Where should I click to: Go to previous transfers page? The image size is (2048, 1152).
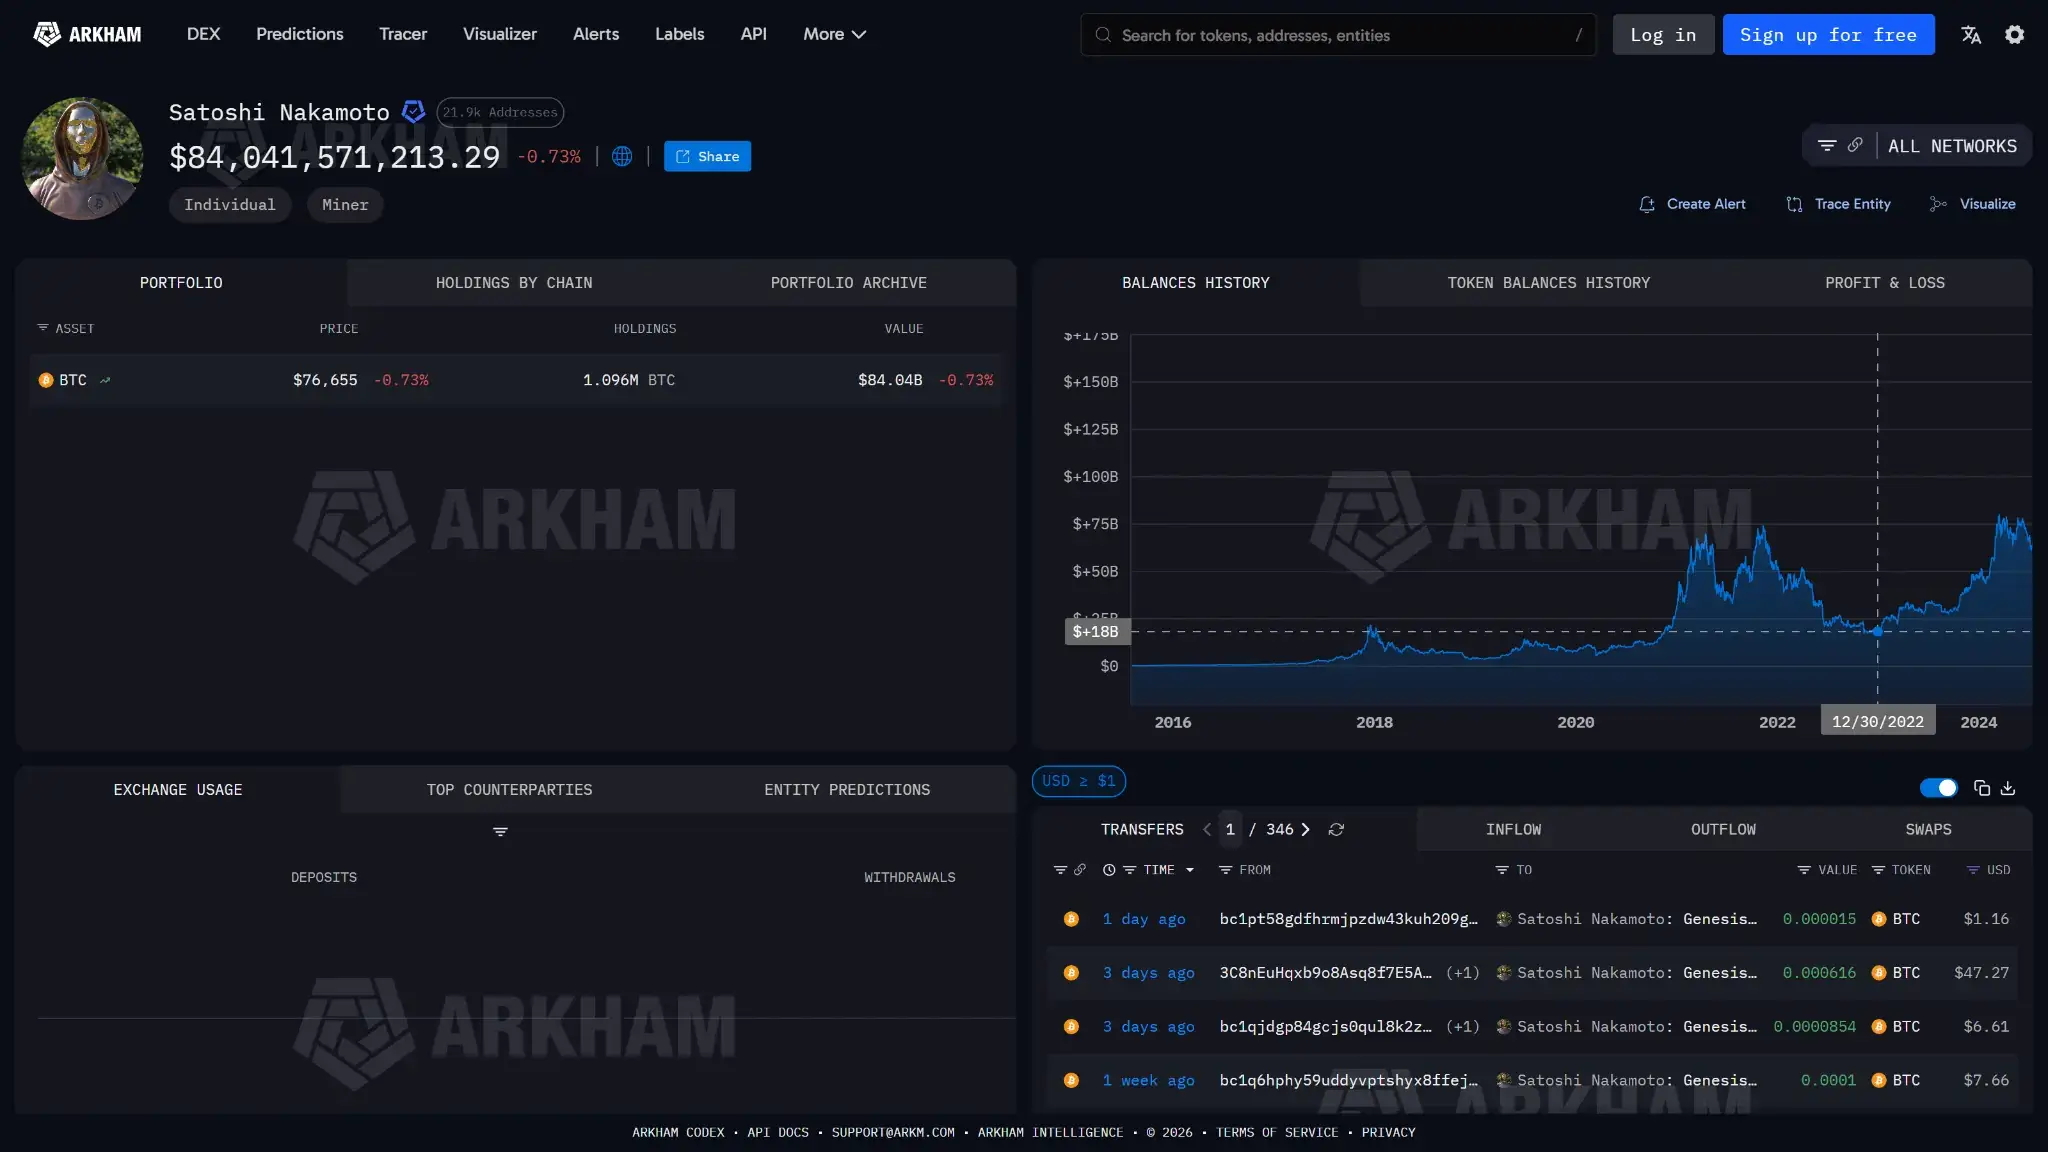1207,830
